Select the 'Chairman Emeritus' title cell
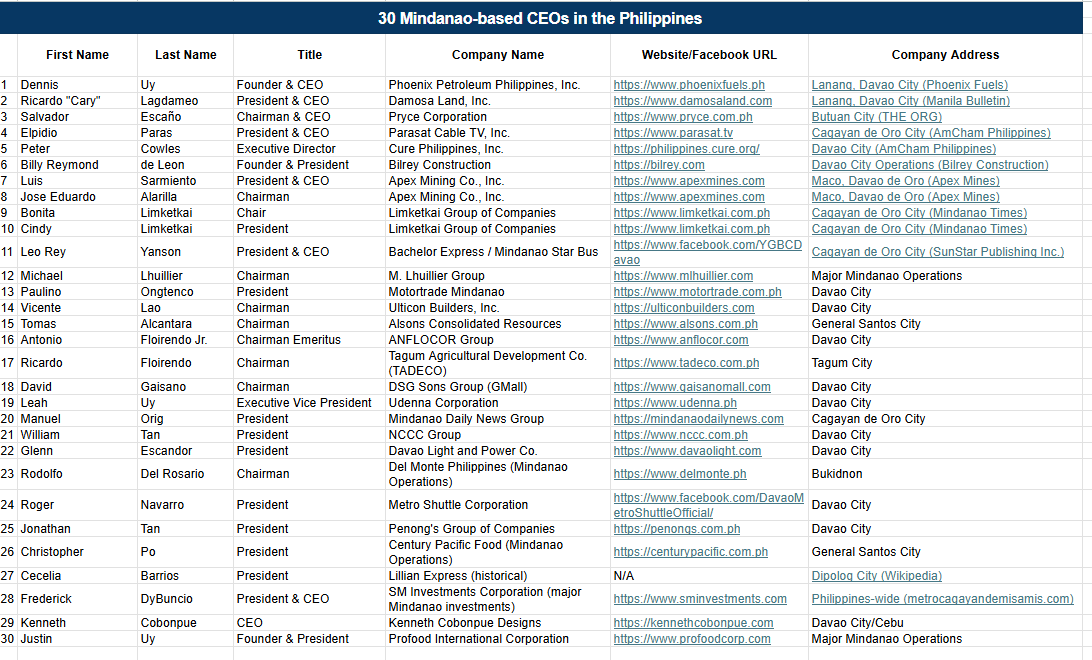1092x660 pixels. click(x=309, y=340)
